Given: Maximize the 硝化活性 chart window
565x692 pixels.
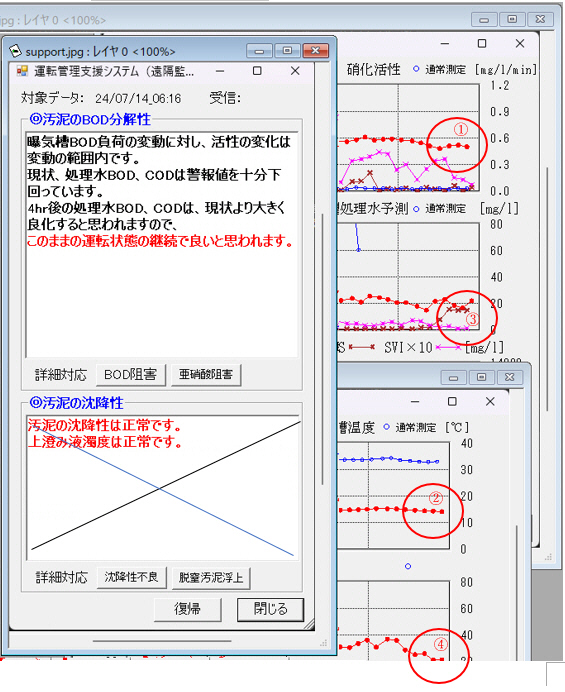Looking at the screenshot, I should (x=482, y=43).
